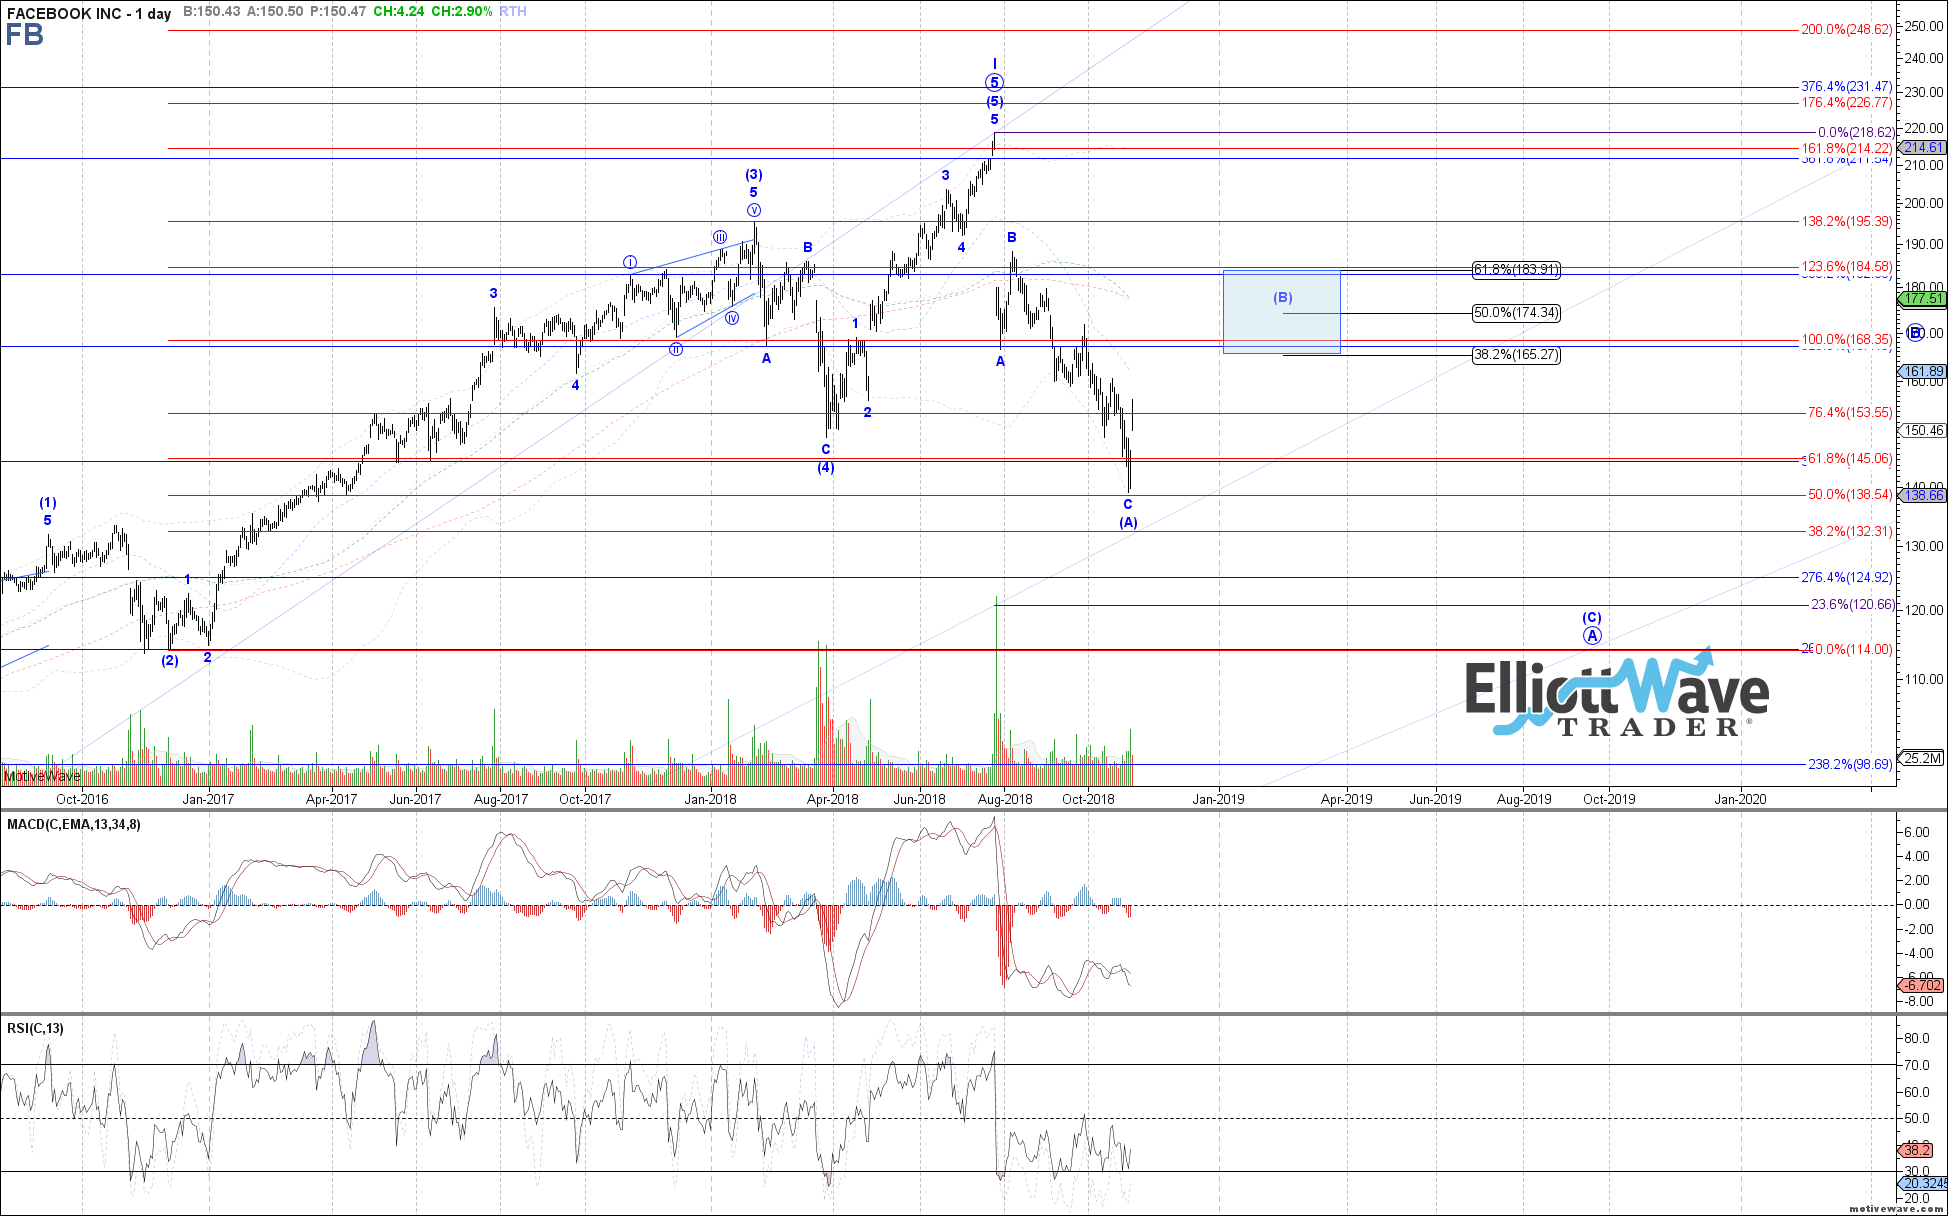Select the 0.0%(218.62) retracement label
1948x1216 pixels.
click(1855, 132)
